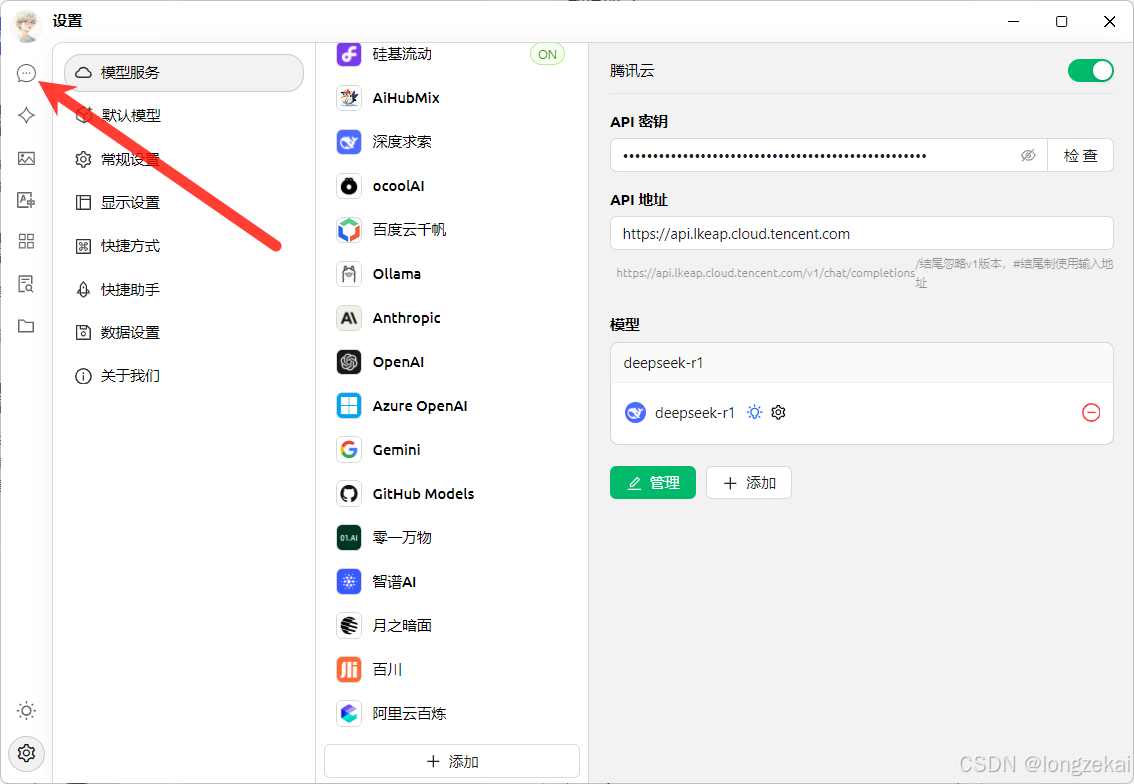Select the 月之暗面 provider
The width and height of the screenshot is (1134, 784).
[451, 626]
